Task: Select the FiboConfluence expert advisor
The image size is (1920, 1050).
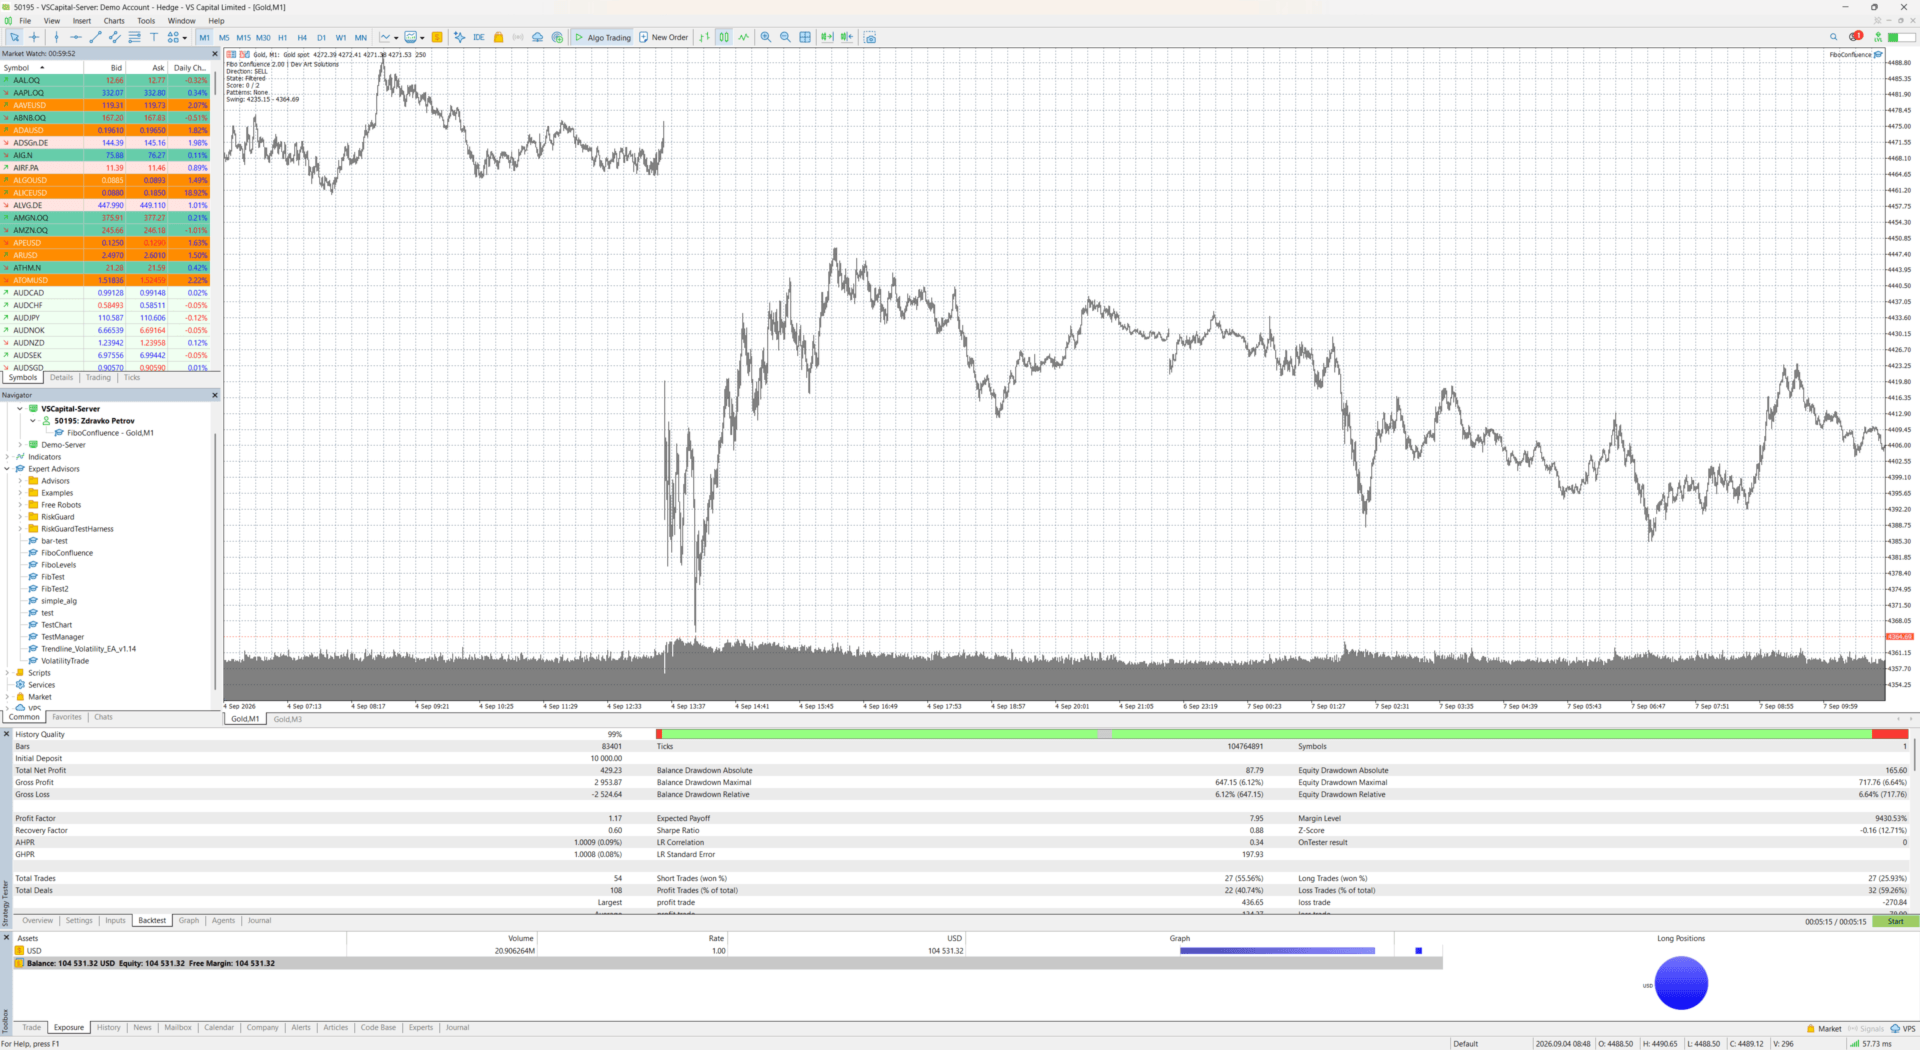Action: pos(67,553)
